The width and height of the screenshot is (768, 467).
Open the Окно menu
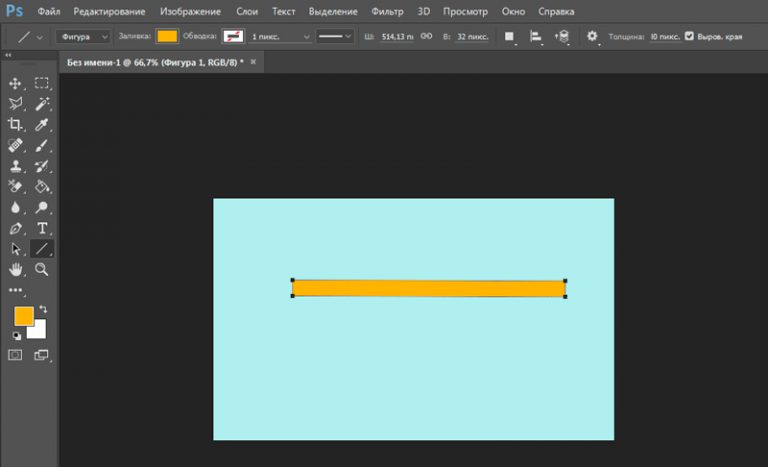click(513, 11)
